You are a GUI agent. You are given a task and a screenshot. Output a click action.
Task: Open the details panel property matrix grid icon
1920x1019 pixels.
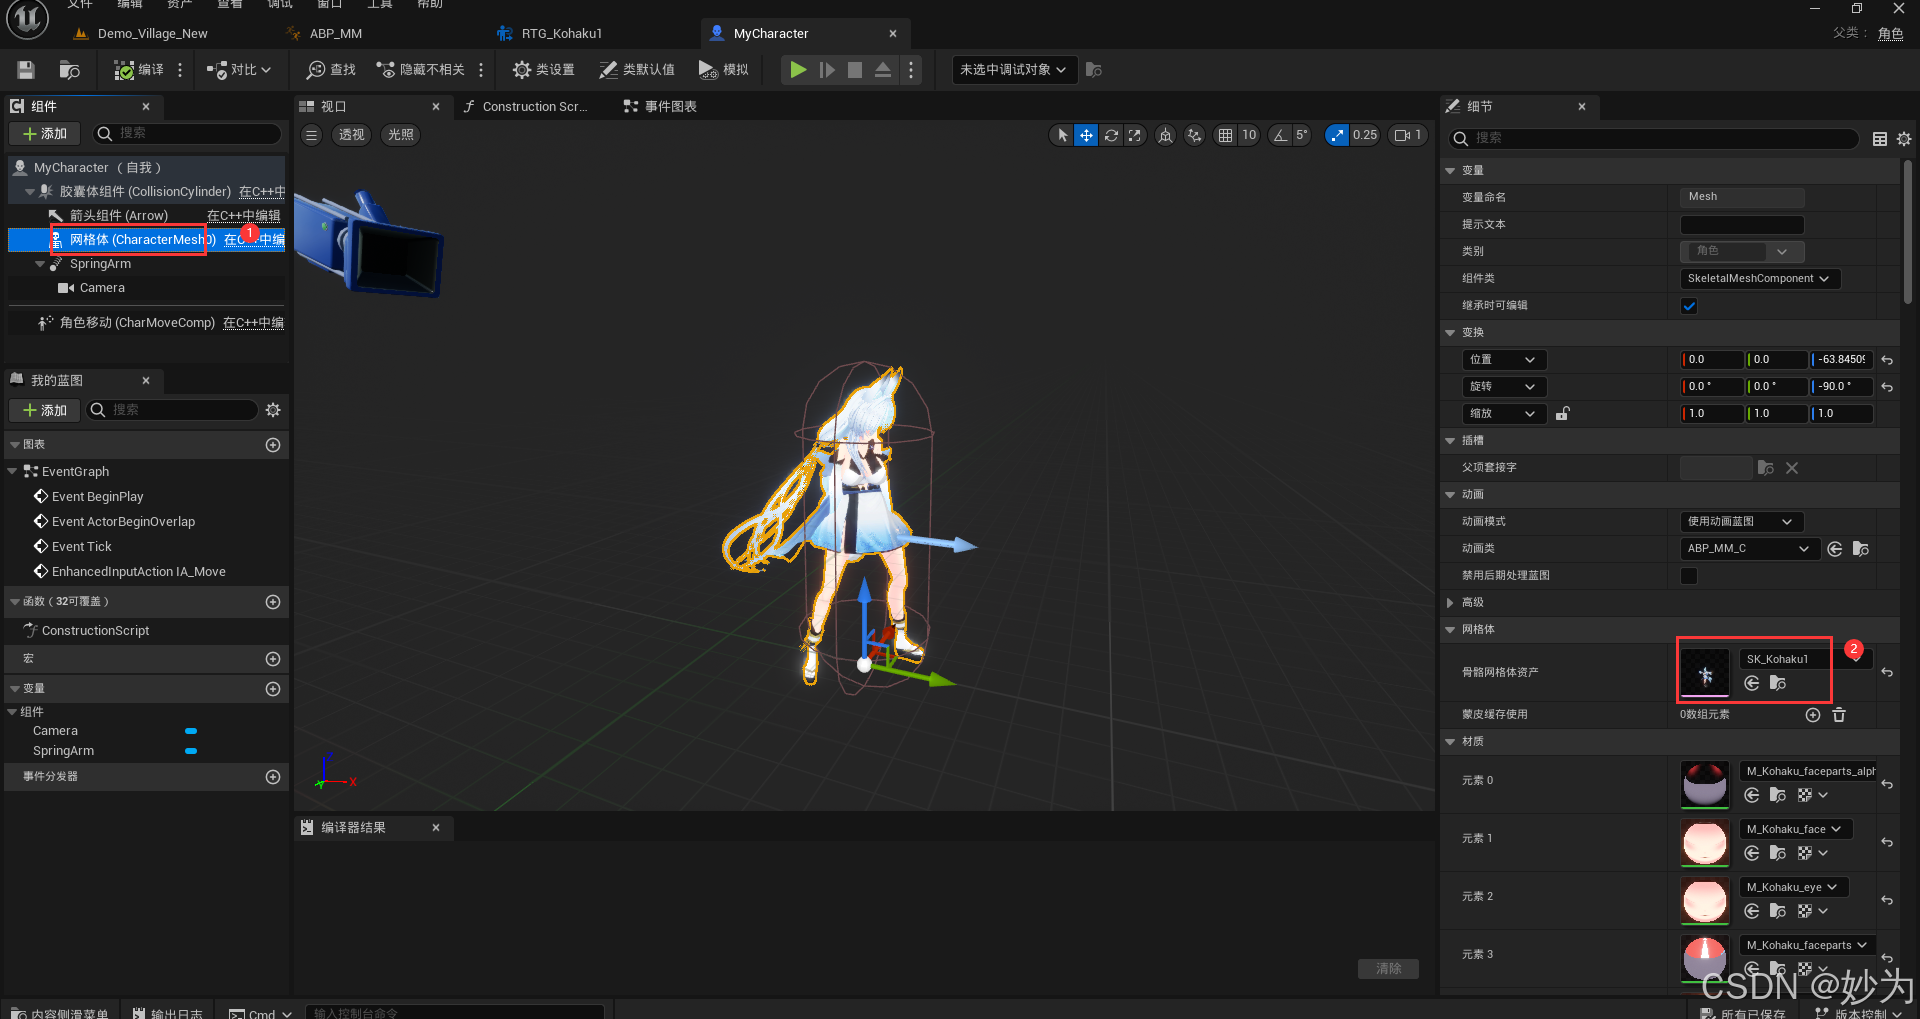point(1880,139)
